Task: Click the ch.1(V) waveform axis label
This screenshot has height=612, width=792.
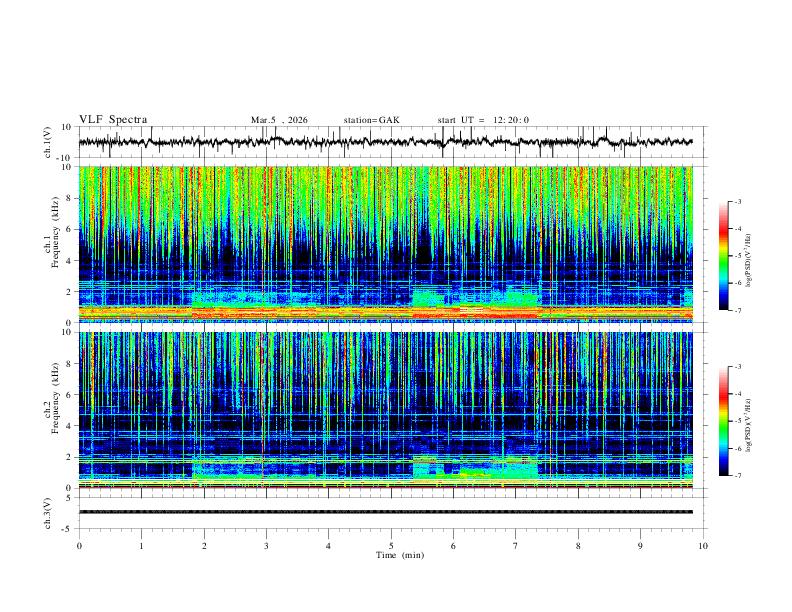Action: (48, 142)
